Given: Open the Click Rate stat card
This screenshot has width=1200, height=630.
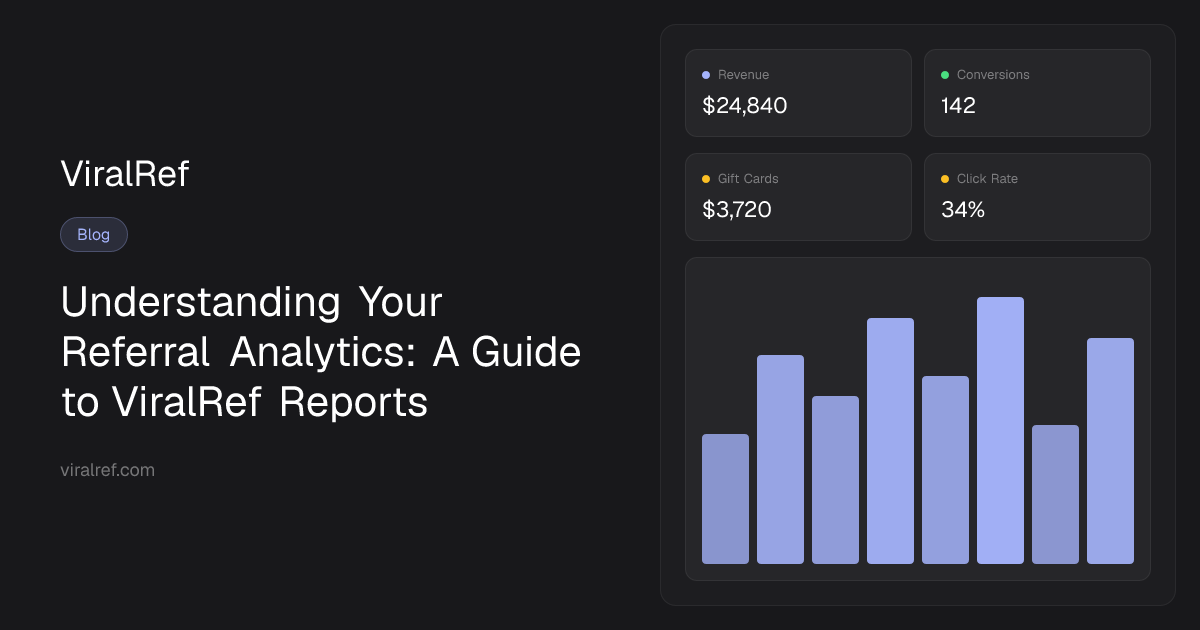Looking at the screenshot, I should 1037,197.
